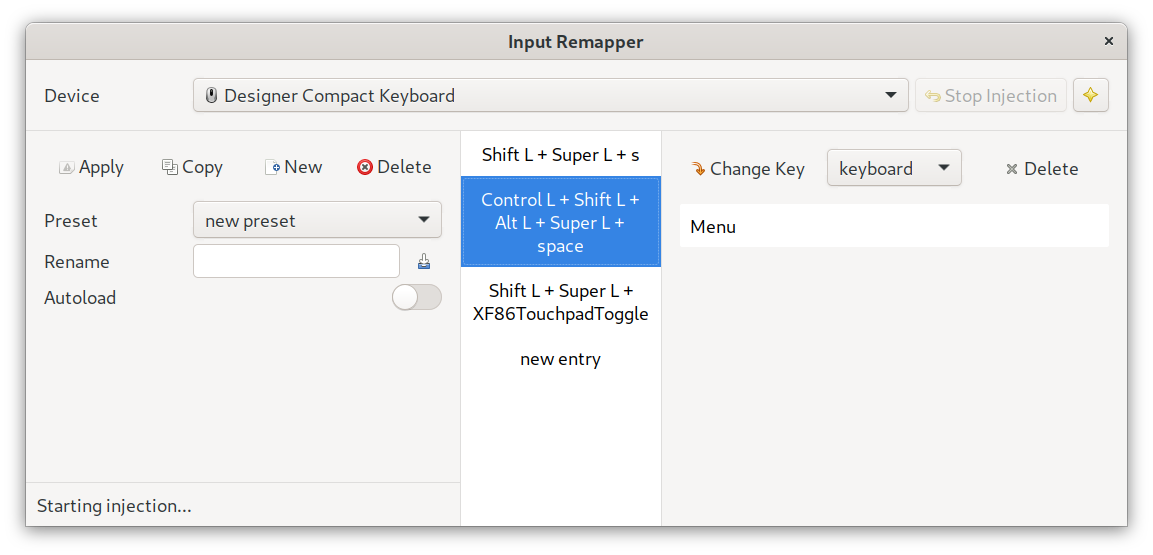
Task: Open the Preset dropdown showing new preset
Action: [317, 220]
